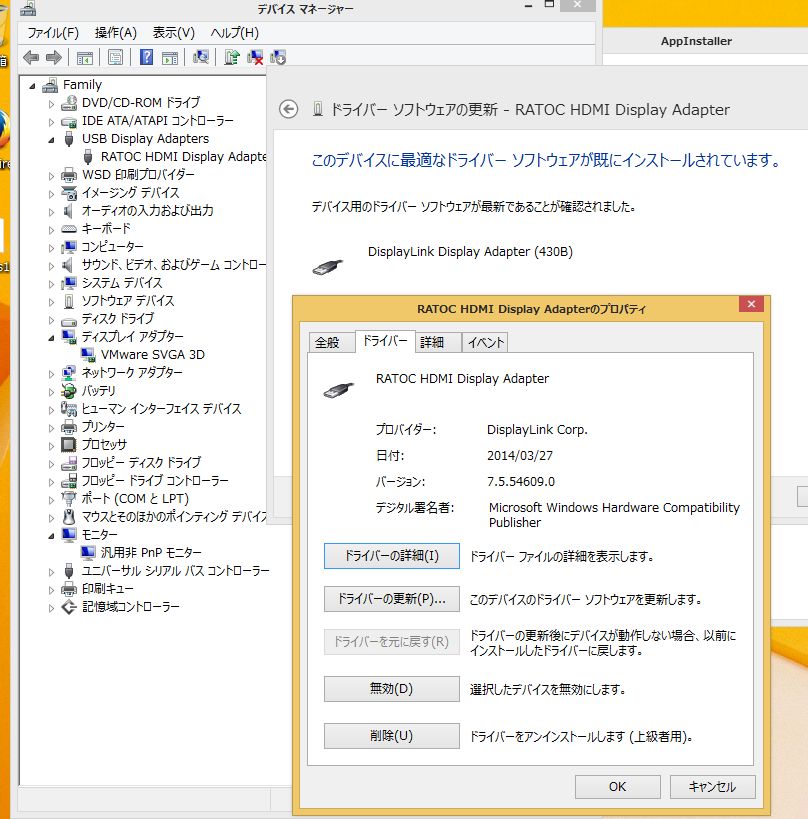Click the update driver software toolbar icon

[x=232, y=57]
